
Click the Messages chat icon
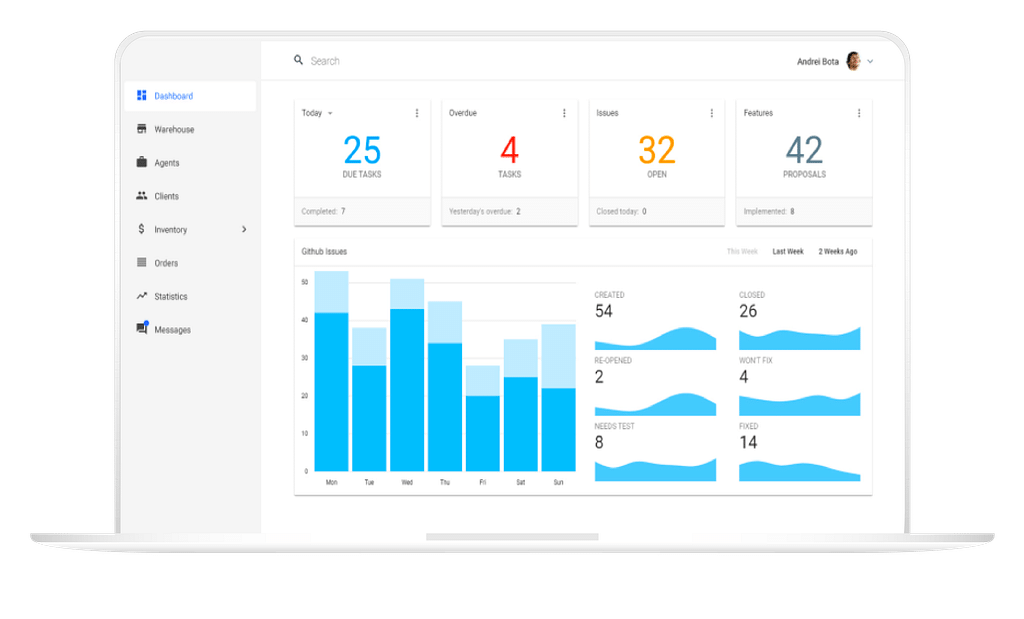point(142,329)
